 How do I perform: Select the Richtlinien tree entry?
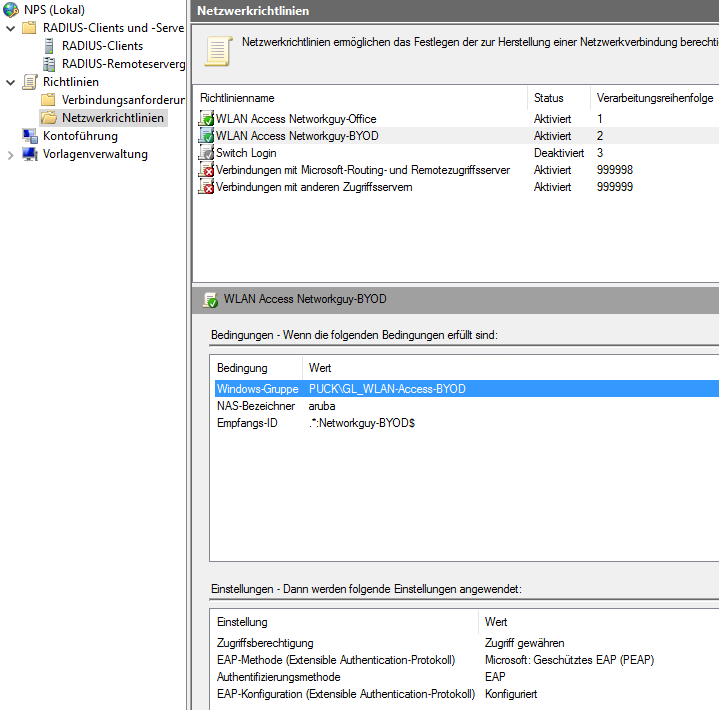71,82
